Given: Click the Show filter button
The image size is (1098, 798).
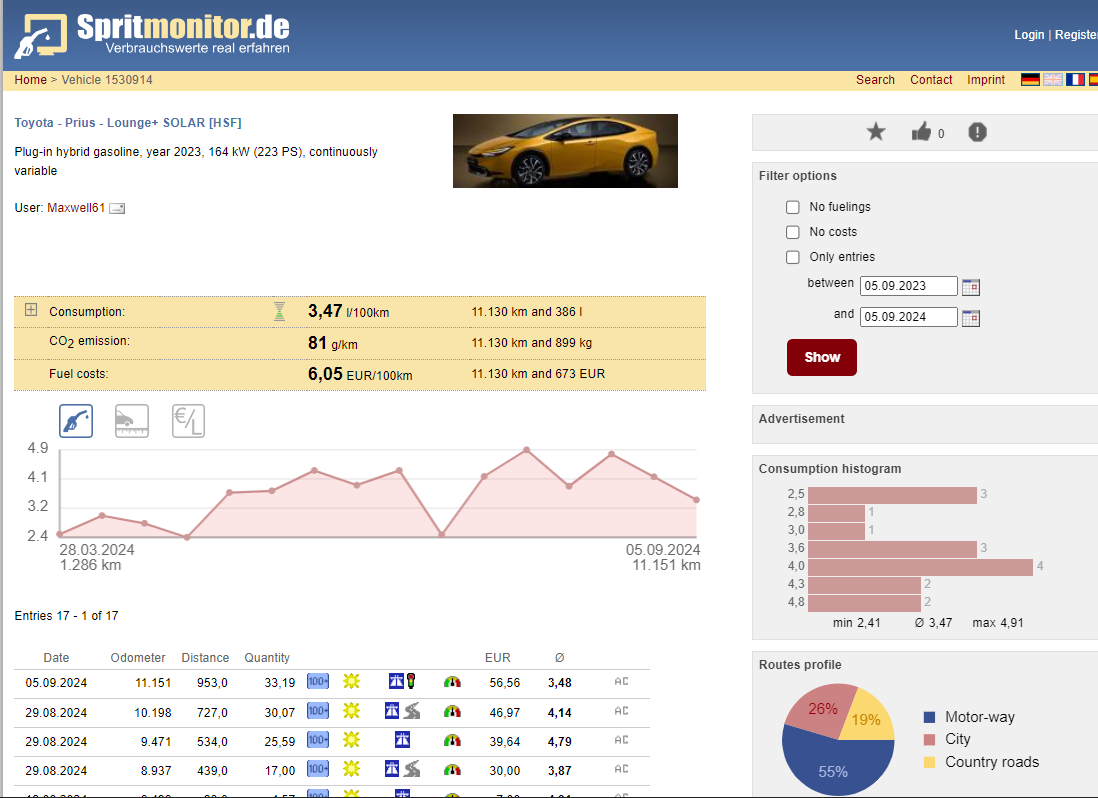Looking at the screenshot, I should [x=821, y=358].
